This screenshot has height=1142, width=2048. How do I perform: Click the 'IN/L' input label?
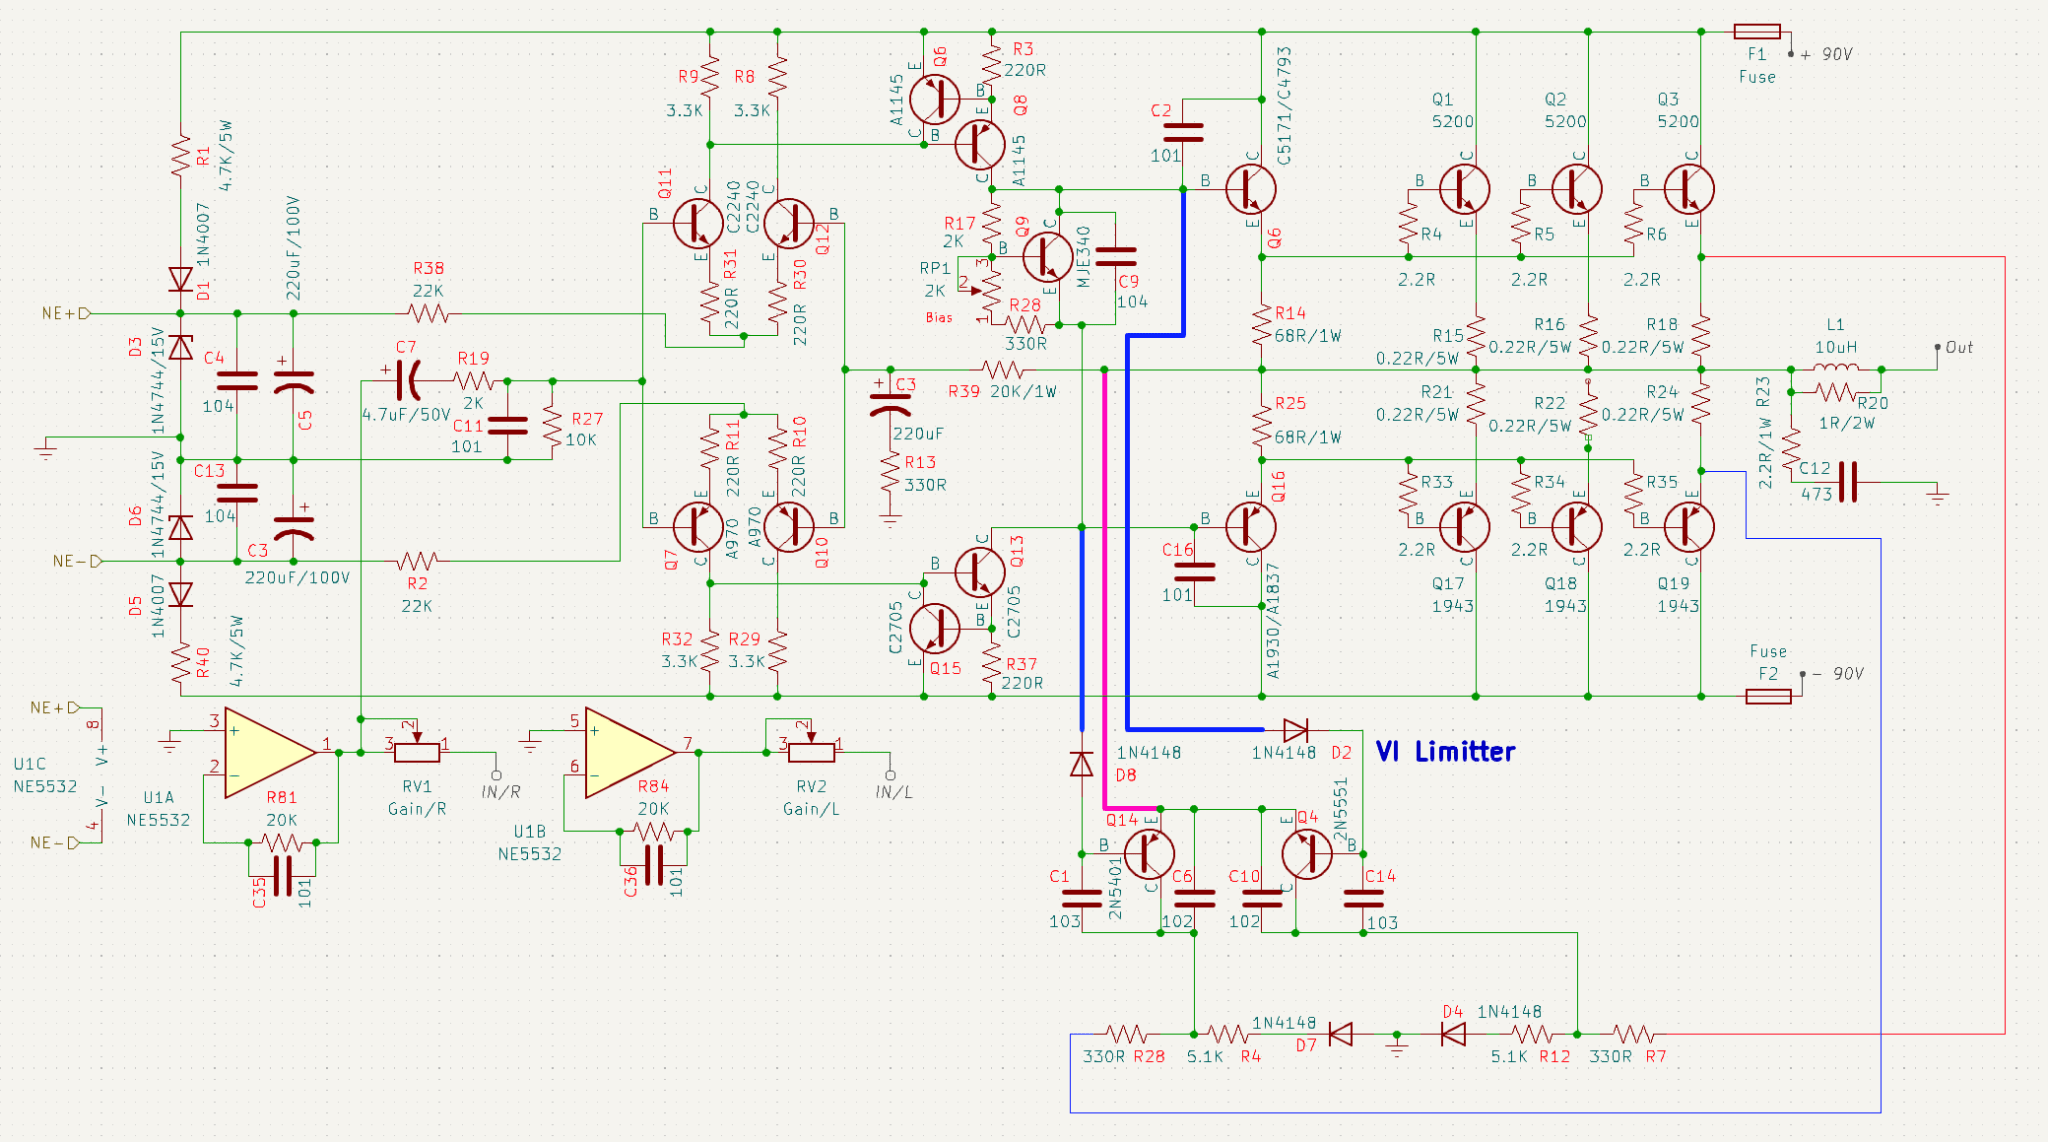894,792
